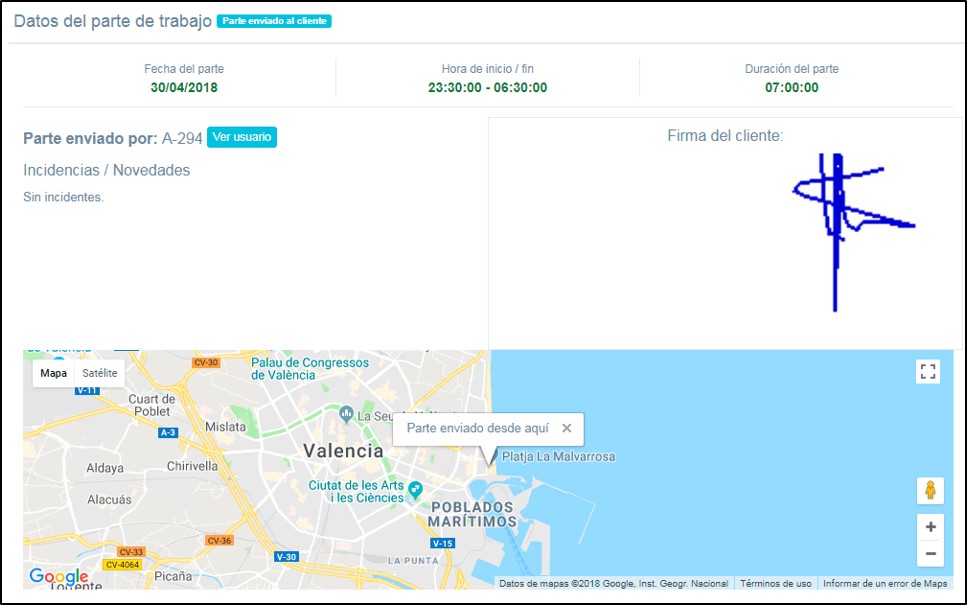Click the 'Hora de inicio / fin' label

click(x=487, y=69)
